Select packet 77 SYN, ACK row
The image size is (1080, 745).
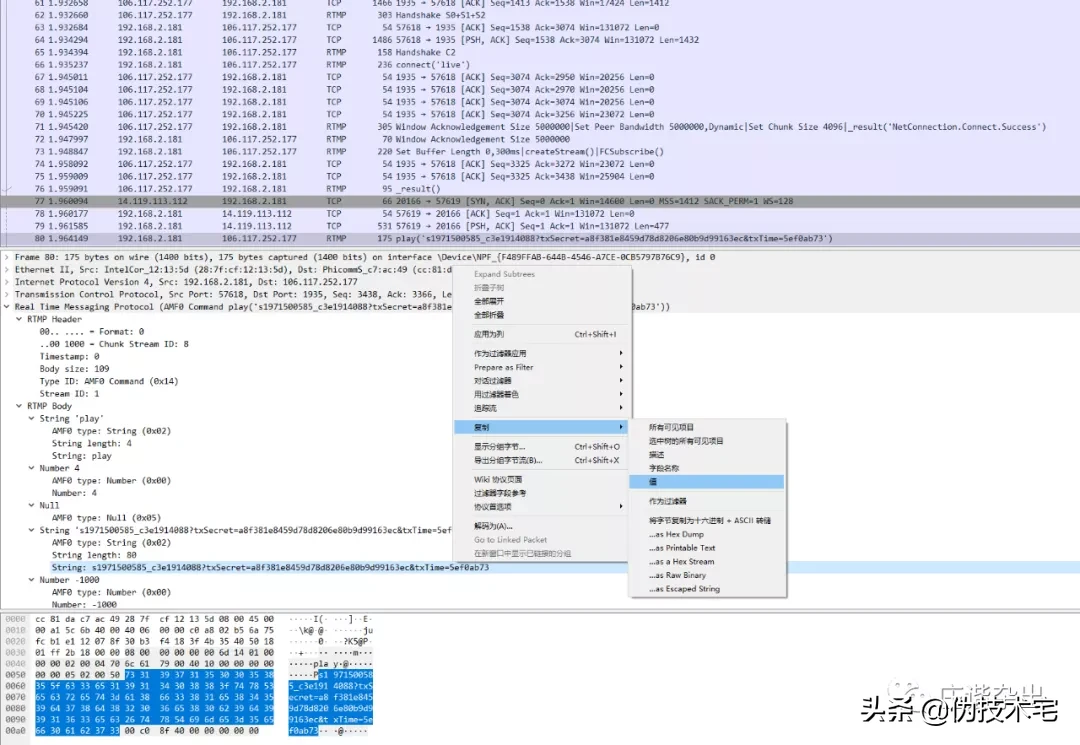click(540, 201)
